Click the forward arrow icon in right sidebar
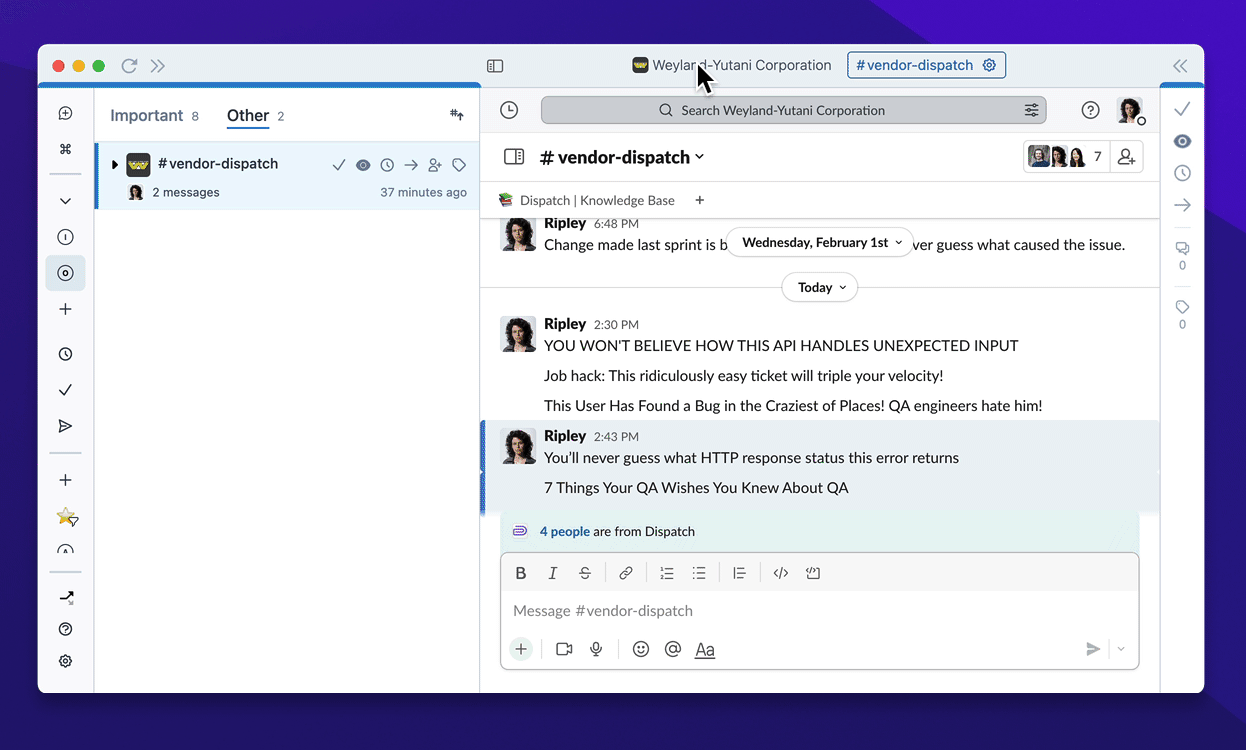Viewport: 1246px width, 750px height. (1182, 205)
